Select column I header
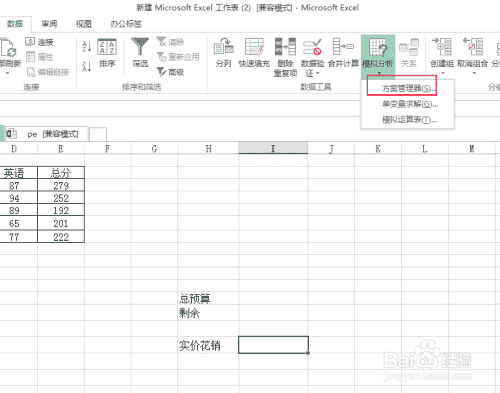Viewport: 500px width, 393px height. [273, 148]
